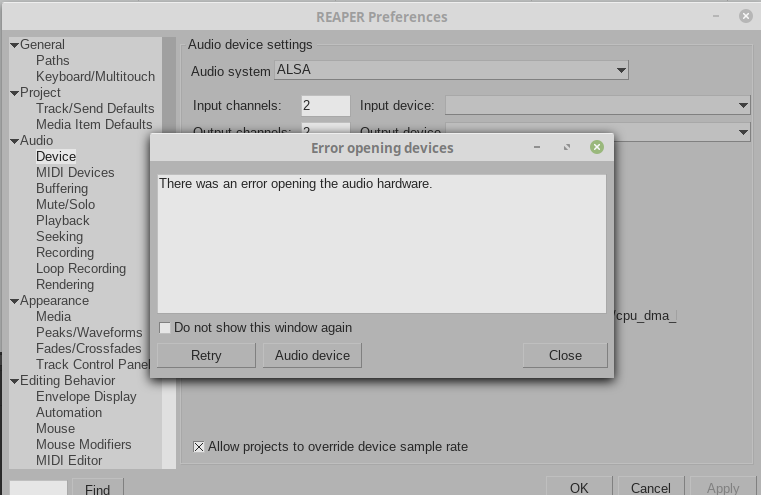The width and height of the screenshot is (761, 495).
Task: Click the preferences search input field
Action: coord(38,488)
